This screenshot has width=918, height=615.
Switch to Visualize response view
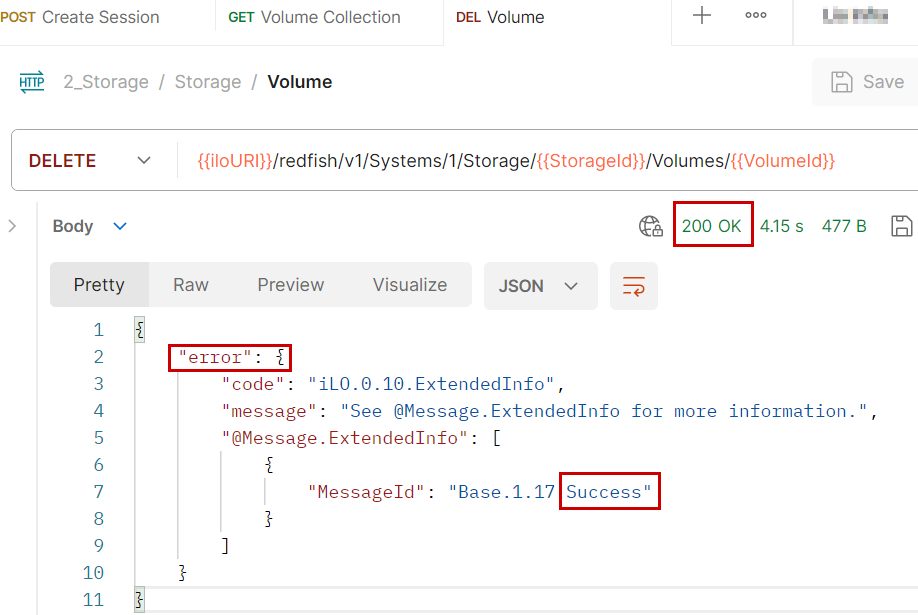[410, 285]
